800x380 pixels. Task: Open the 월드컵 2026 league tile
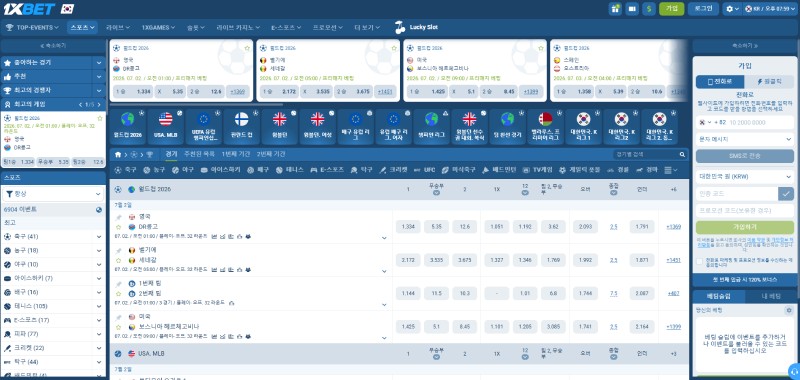coord(128,126)
